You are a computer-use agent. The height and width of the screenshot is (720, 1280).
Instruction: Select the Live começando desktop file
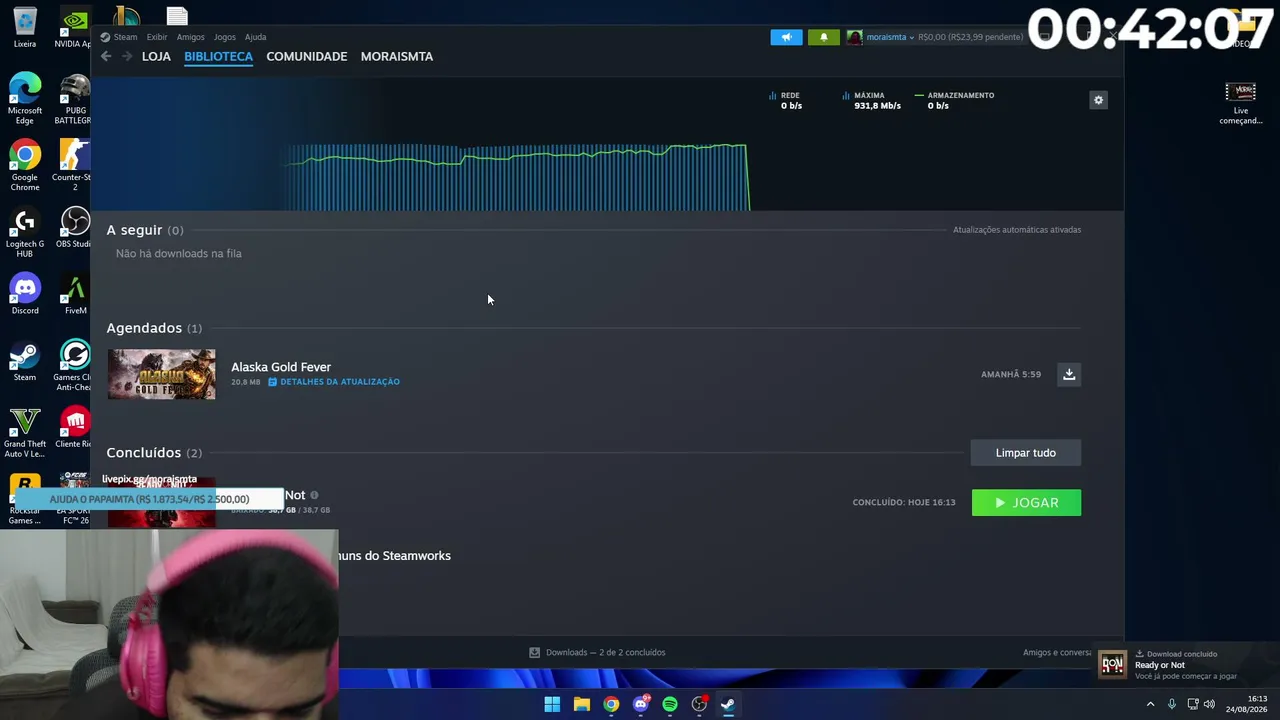(x=1240, y=104)
